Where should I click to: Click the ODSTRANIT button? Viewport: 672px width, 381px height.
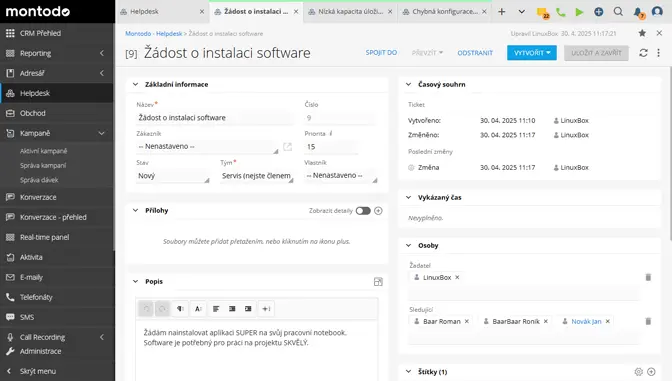pos(475,53)
